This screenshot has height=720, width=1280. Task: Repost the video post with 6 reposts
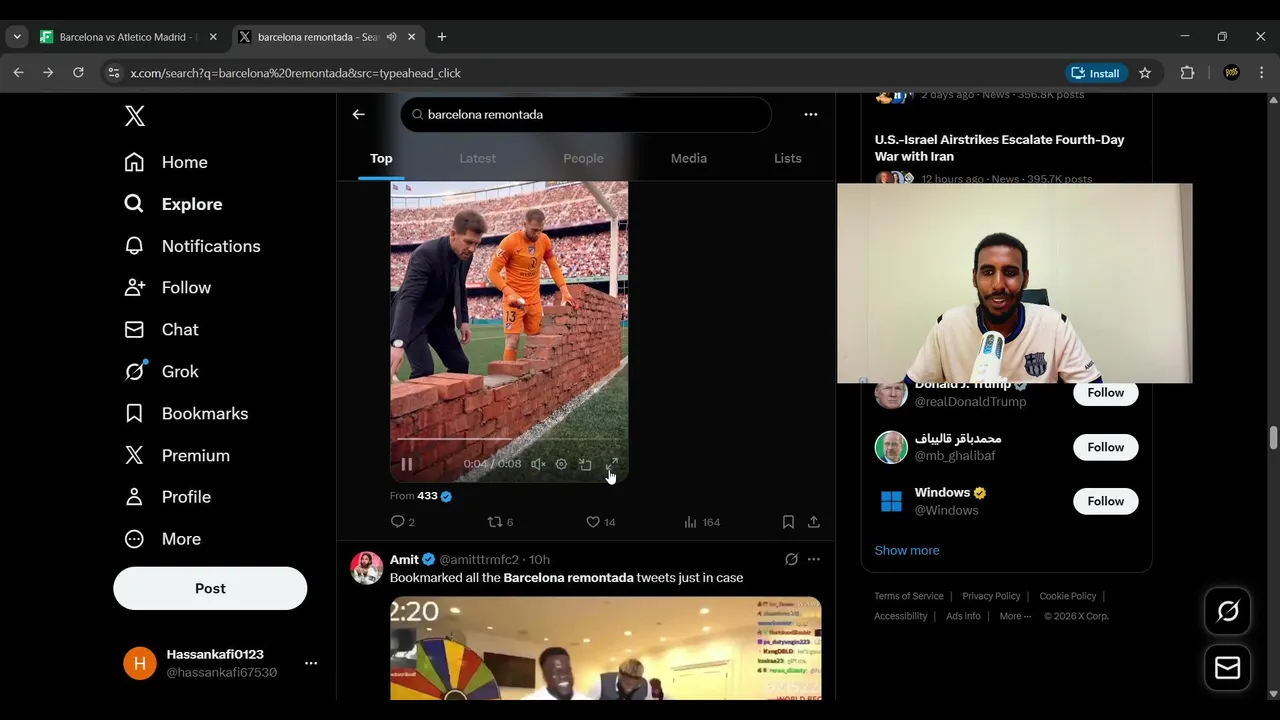(x=500, y=522)
